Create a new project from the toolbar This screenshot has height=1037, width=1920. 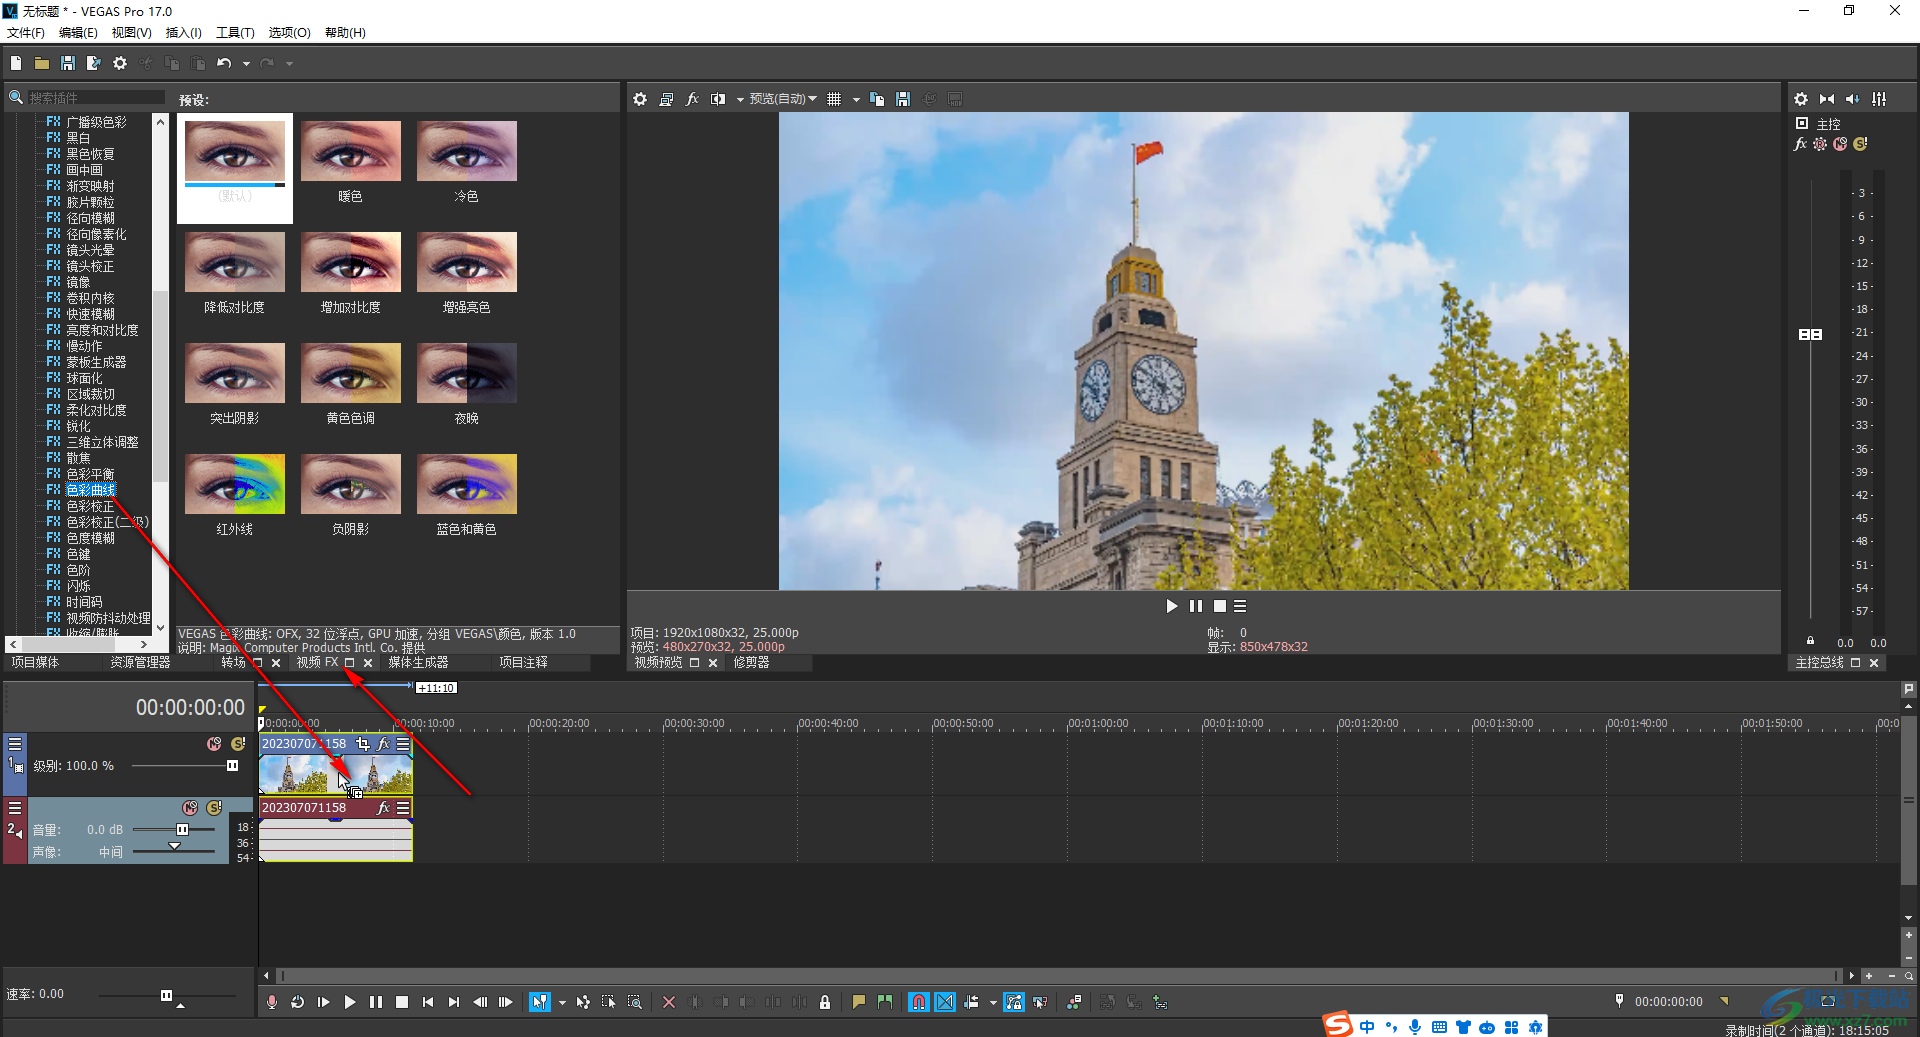16,63
